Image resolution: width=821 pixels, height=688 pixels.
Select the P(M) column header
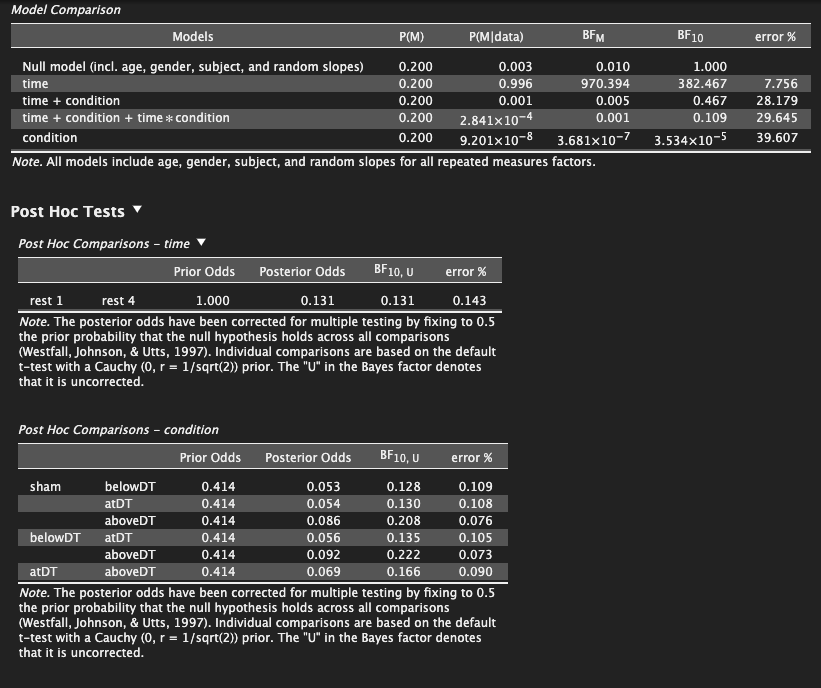(x=411, y=37)
